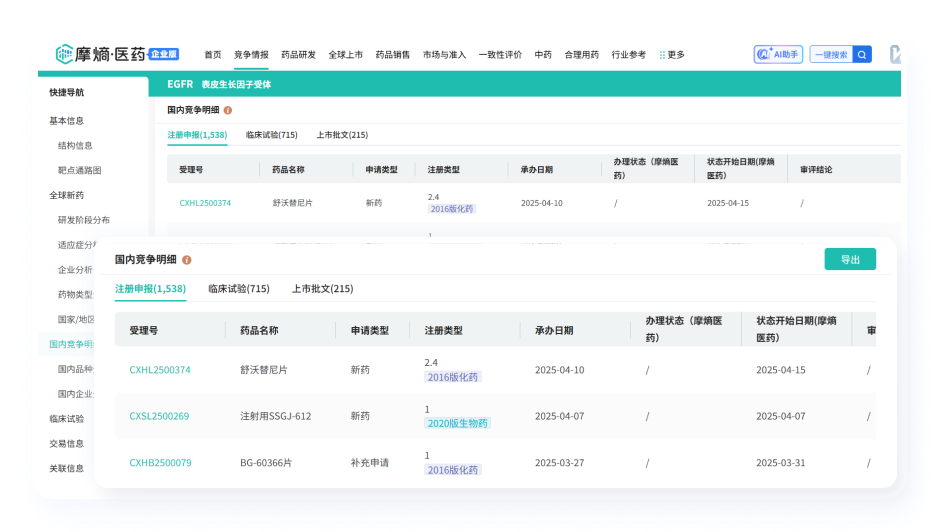Click BG-60366片 drug name cell

(266, 463)
